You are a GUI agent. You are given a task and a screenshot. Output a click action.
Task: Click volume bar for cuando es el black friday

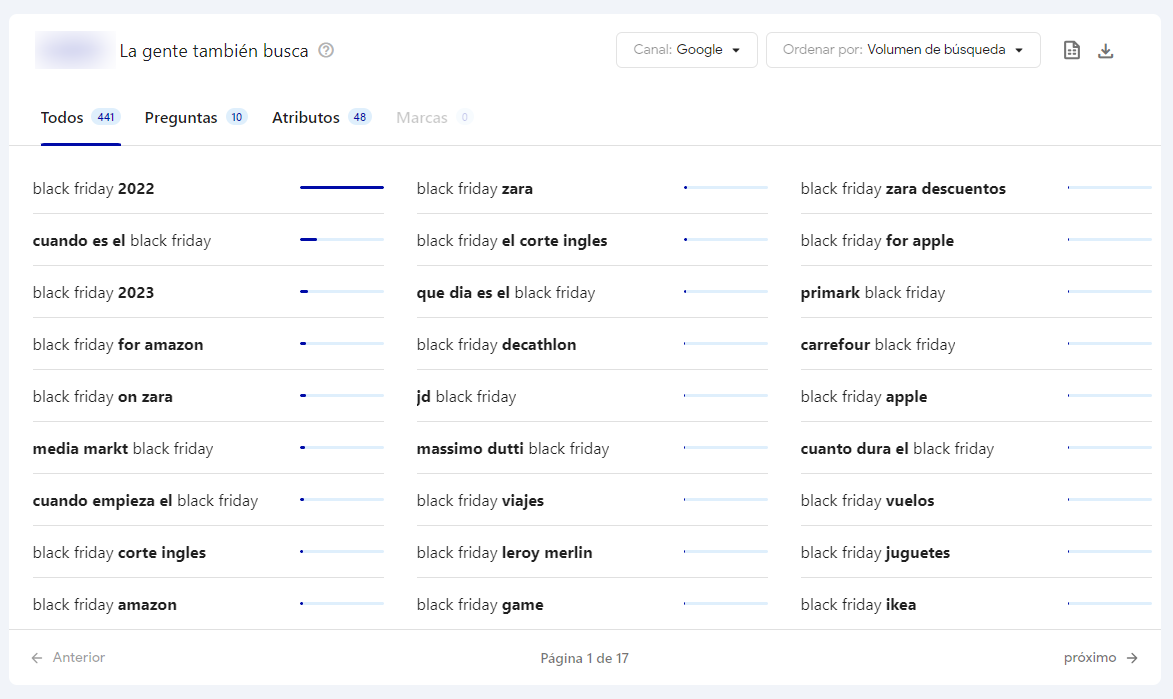(x=342, y=239)
